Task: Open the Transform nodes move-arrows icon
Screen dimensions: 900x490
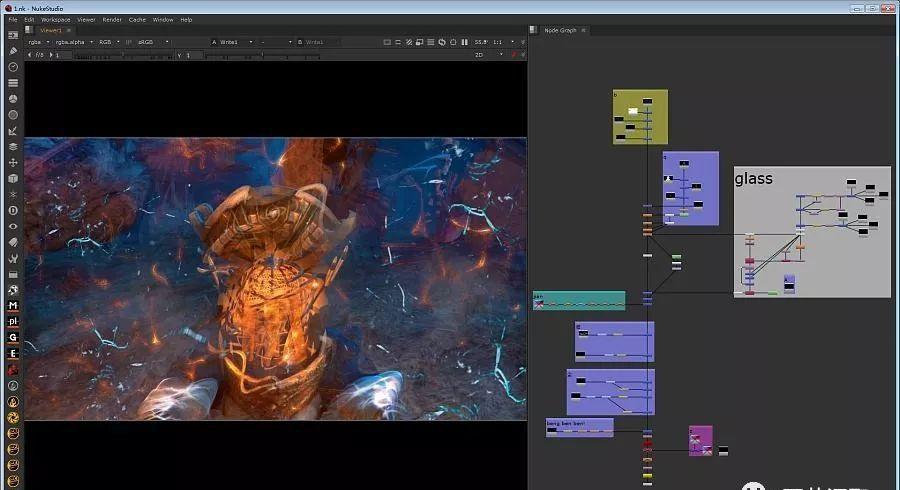Action: [13, 162]
